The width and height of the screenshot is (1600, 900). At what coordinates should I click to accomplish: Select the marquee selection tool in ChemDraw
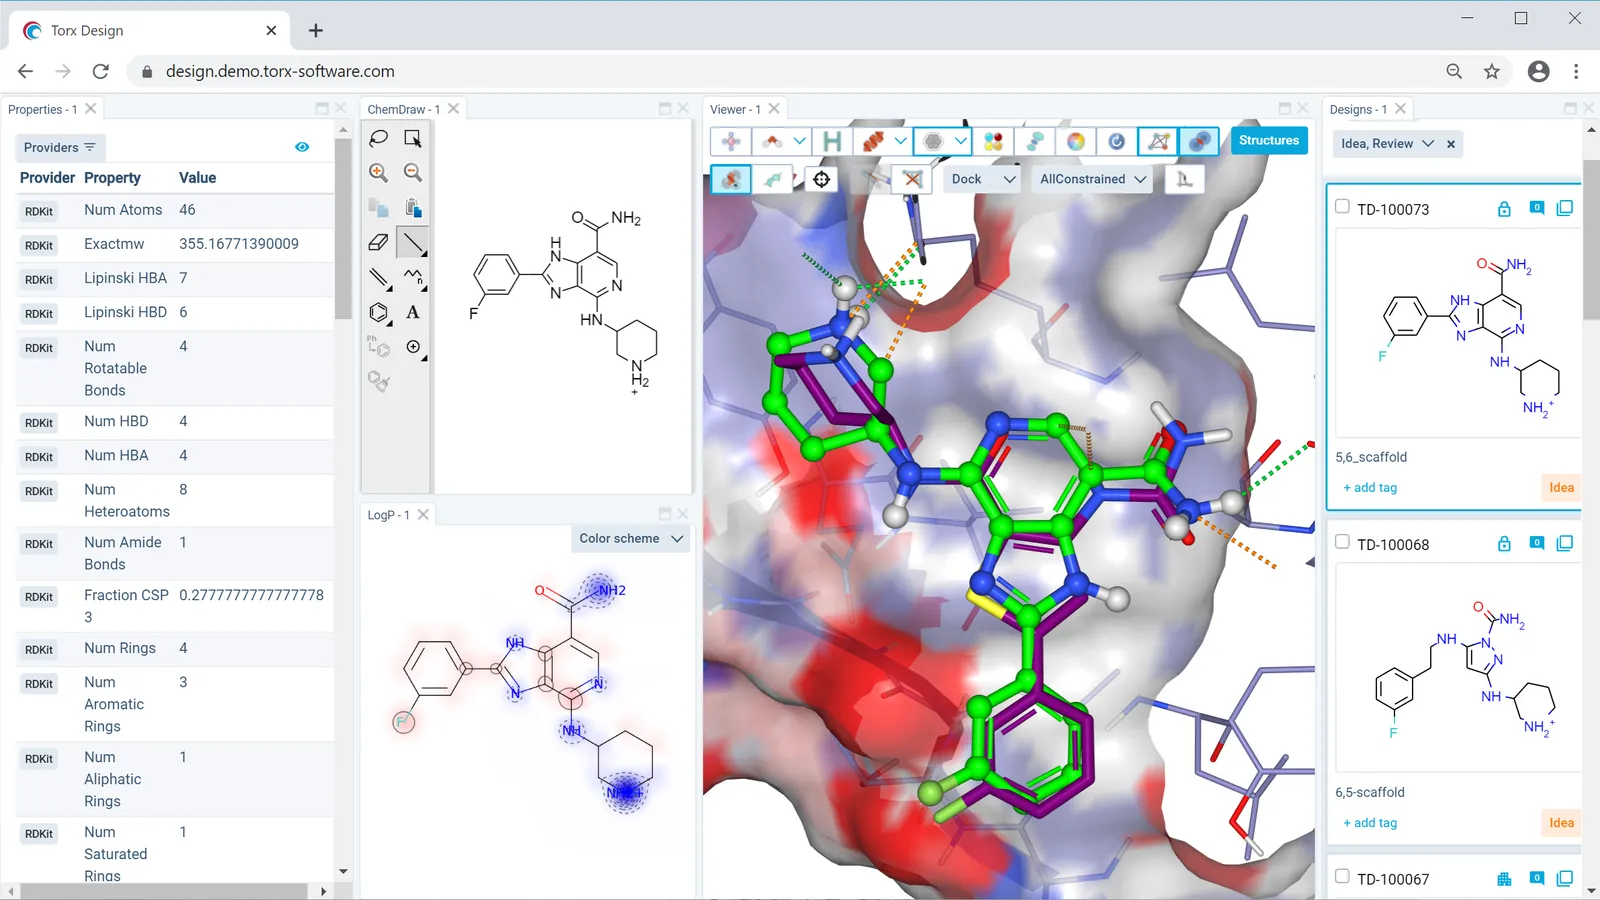tap(413, 138)
